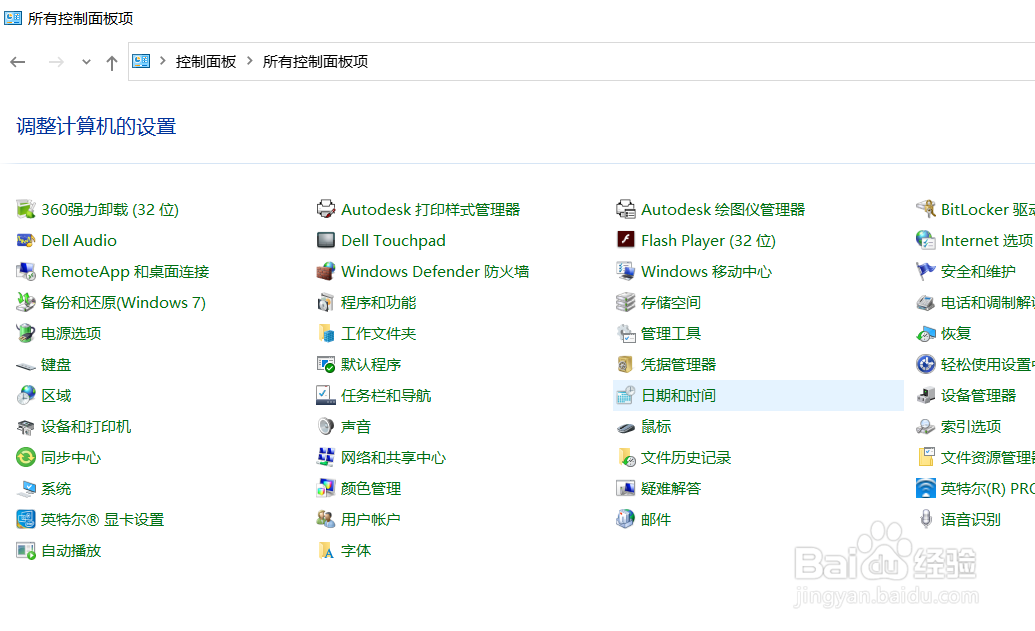Open the 工作文件夹 icon
1035x631 pixels.
click(326, 333)
